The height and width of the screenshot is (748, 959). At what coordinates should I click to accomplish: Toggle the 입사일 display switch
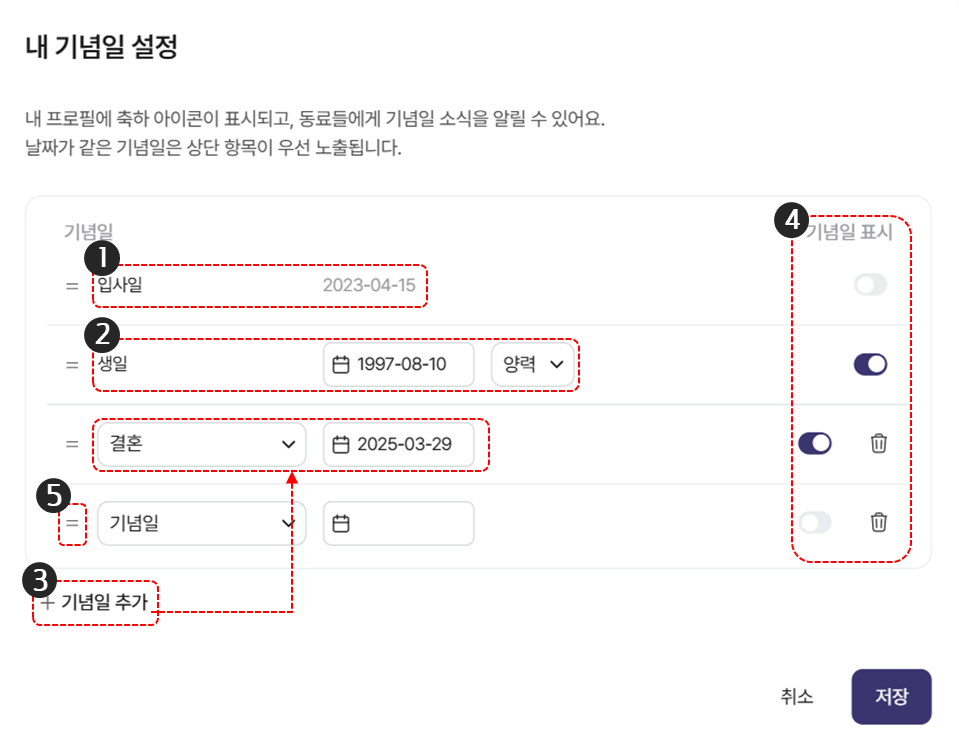[x=870, y=285]
